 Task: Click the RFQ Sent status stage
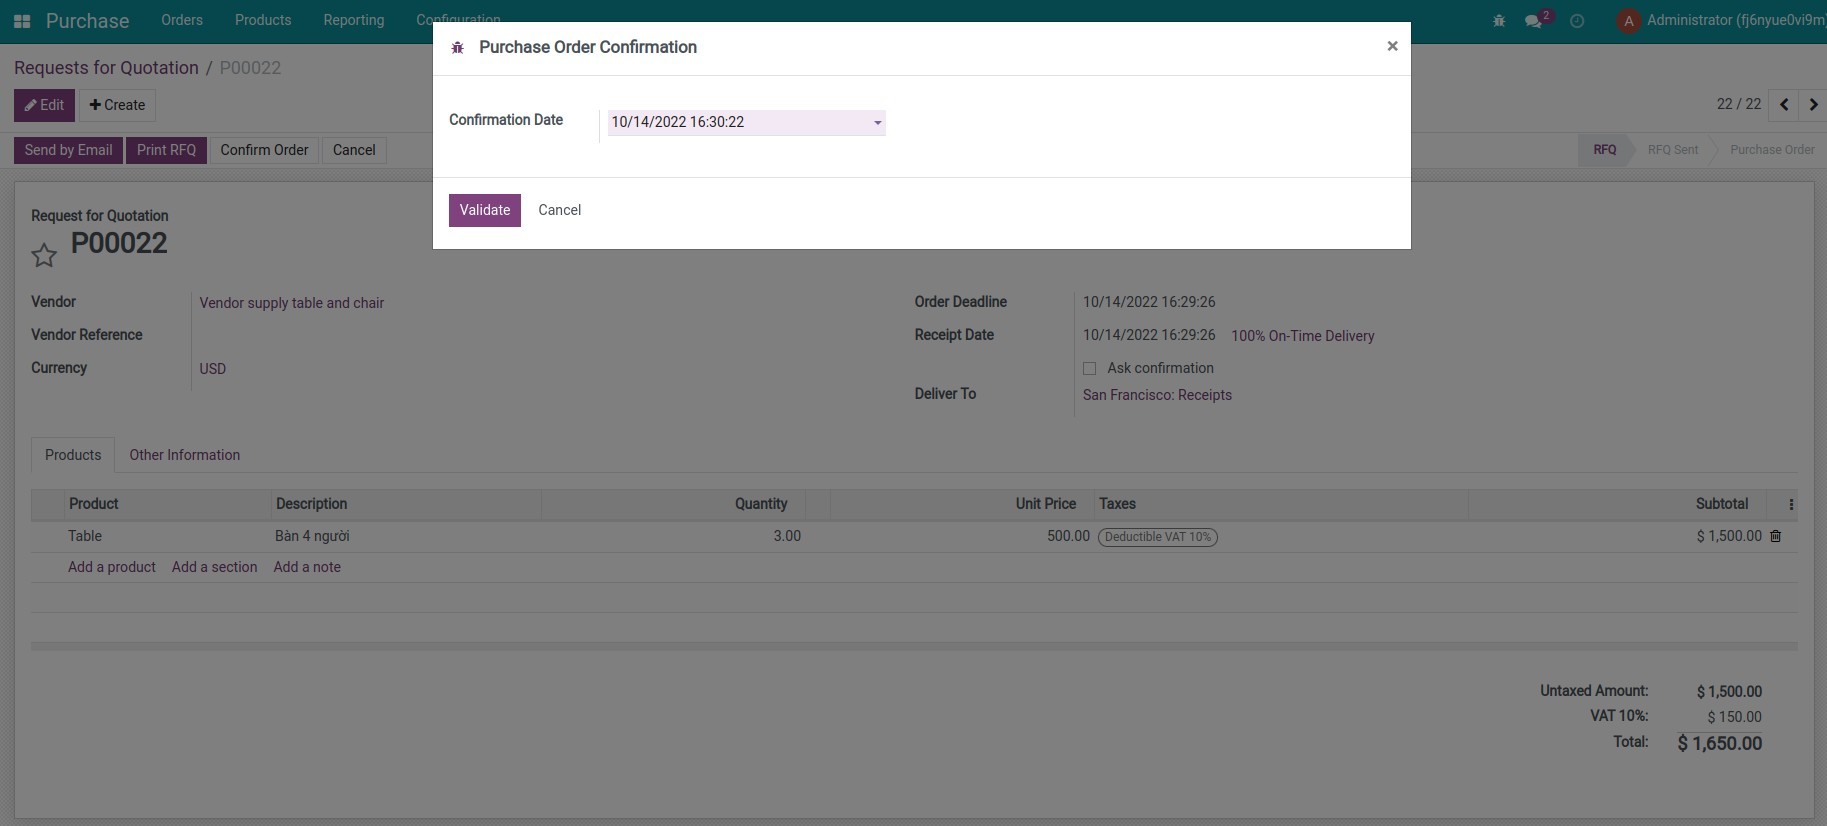tap(1673, 150)
